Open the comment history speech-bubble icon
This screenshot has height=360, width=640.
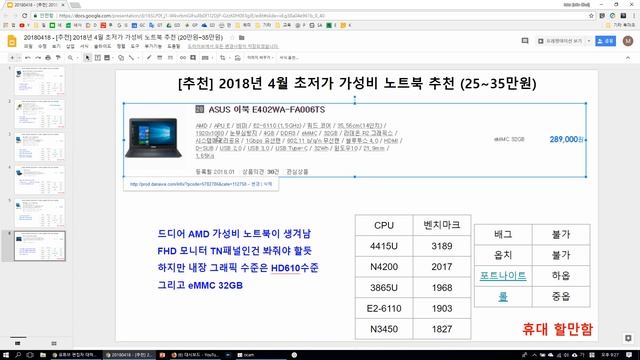[x=525, y=41]
